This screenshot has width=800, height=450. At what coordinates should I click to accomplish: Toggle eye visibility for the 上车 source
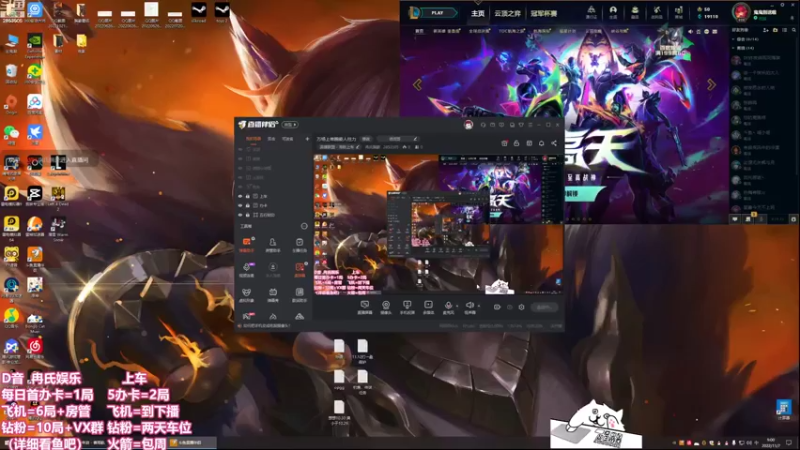point(240,196)
